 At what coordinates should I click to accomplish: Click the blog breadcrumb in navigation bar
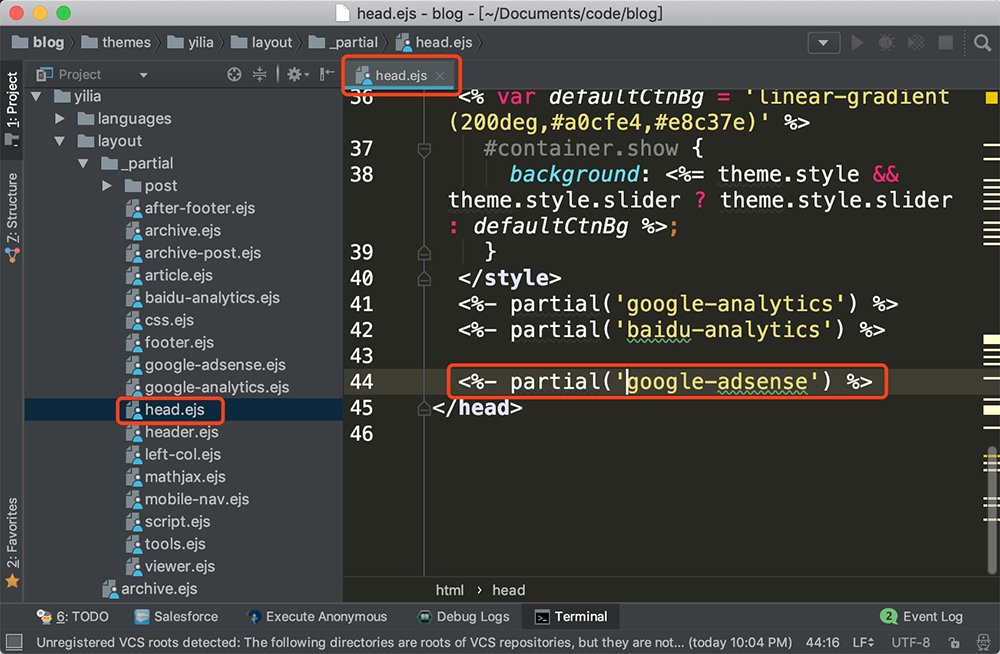click(x=38, y=43)
